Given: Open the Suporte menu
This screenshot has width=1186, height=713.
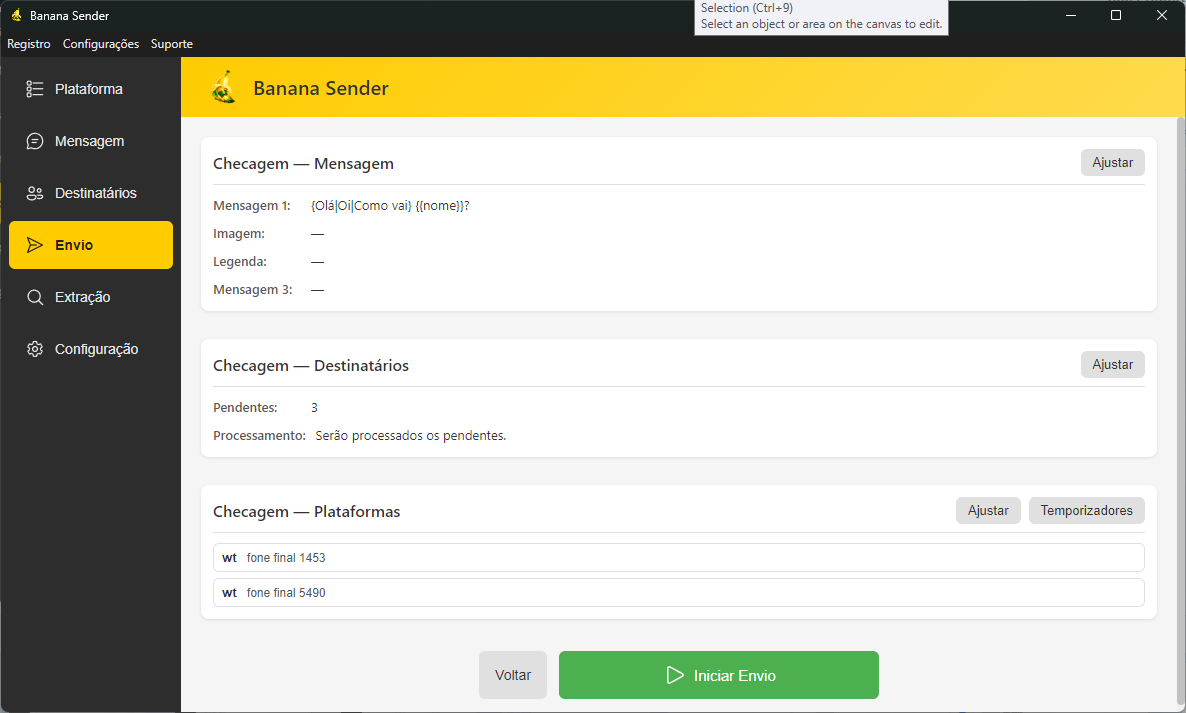Looking at the screenshot, I should coord(172,44).
